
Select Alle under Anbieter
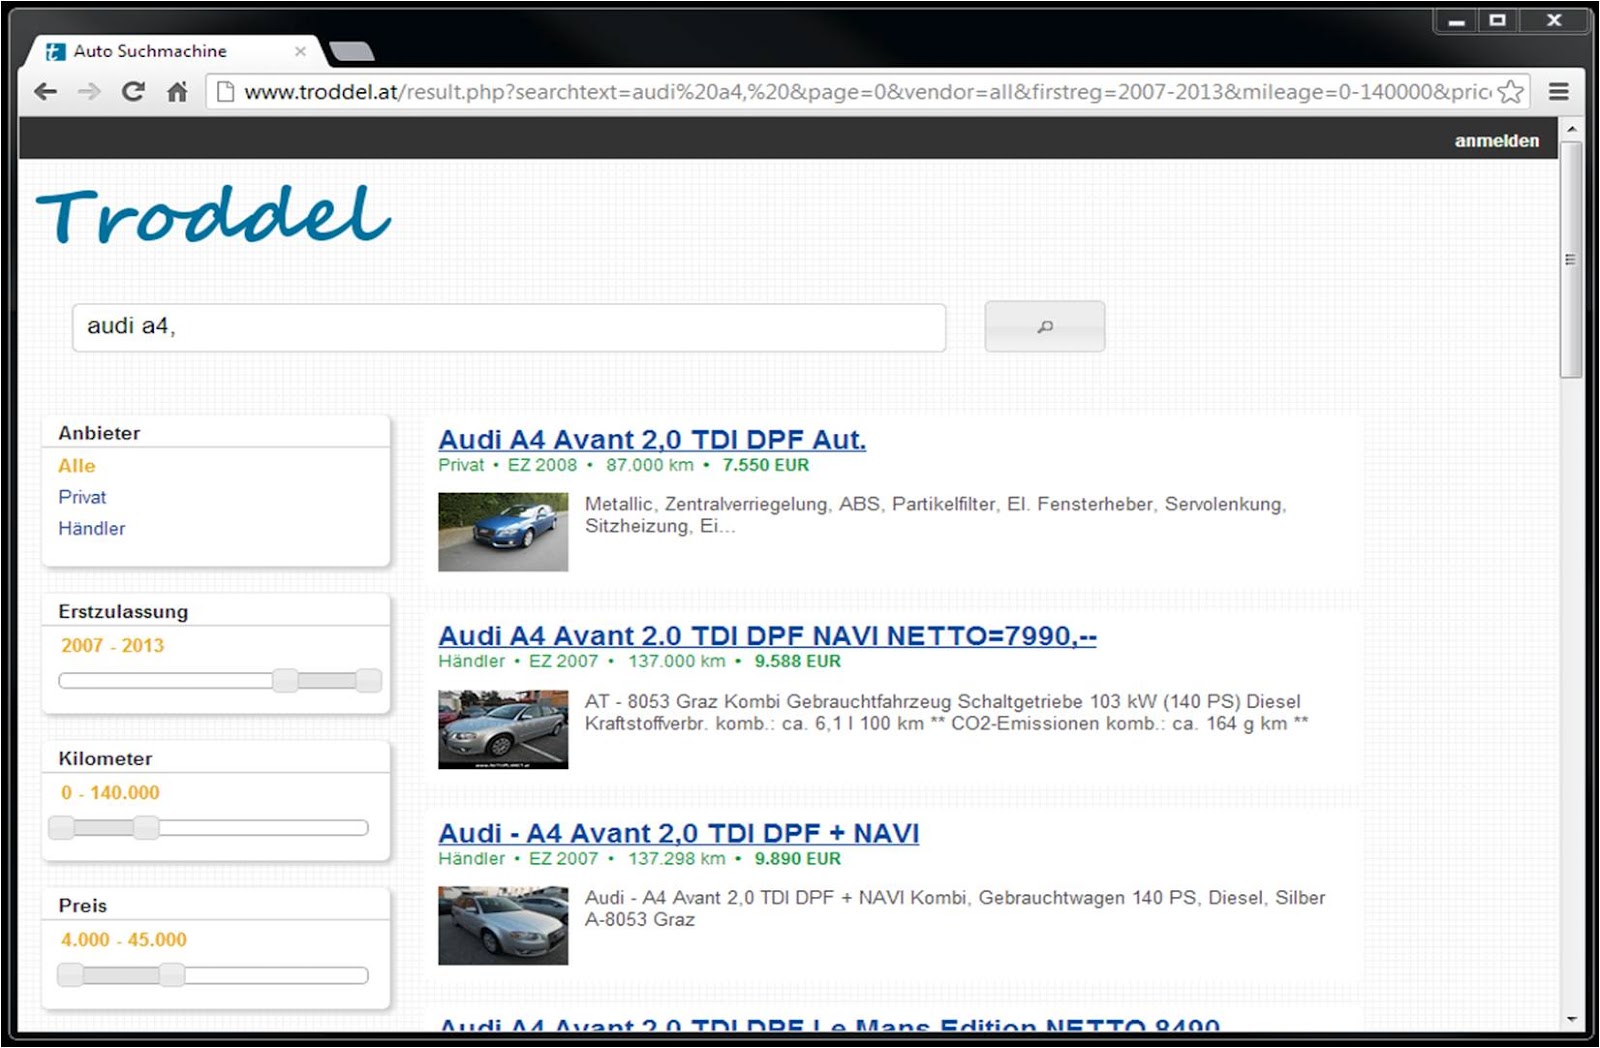77,466
